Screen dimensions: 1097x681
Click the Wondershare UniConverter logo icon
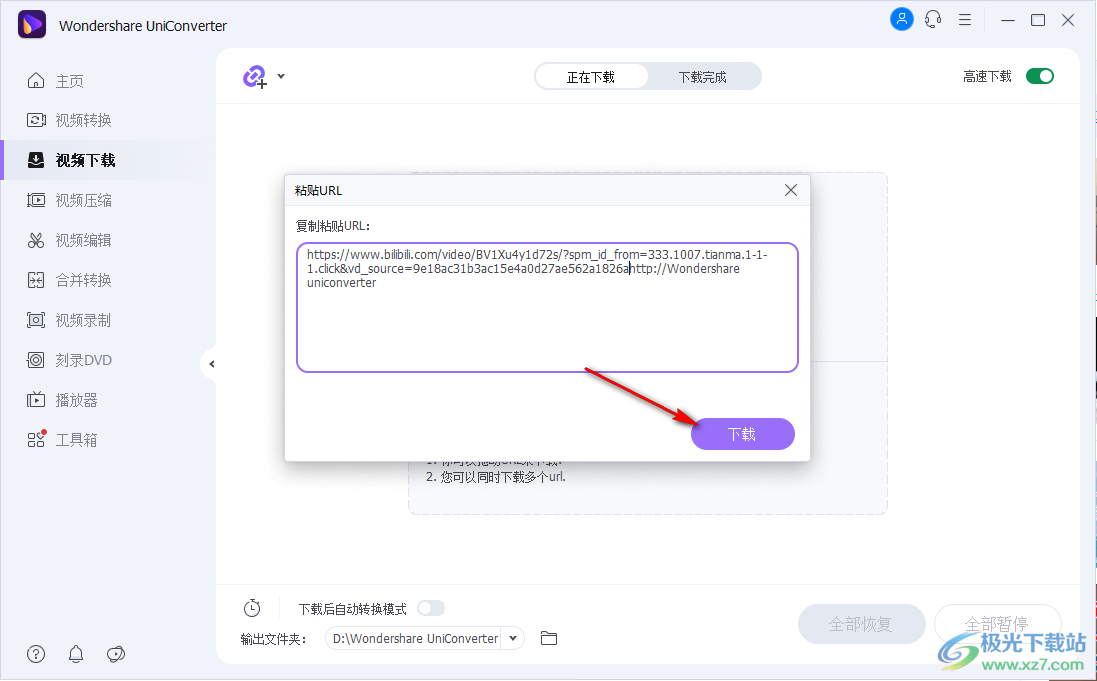tap(31, 24)
